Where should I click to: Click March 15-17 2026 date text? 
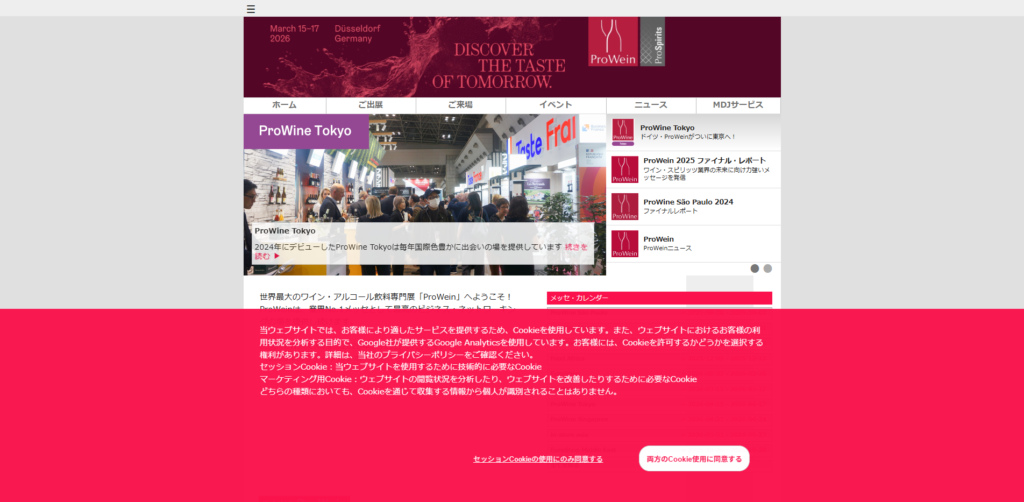(x=295, y=33)
